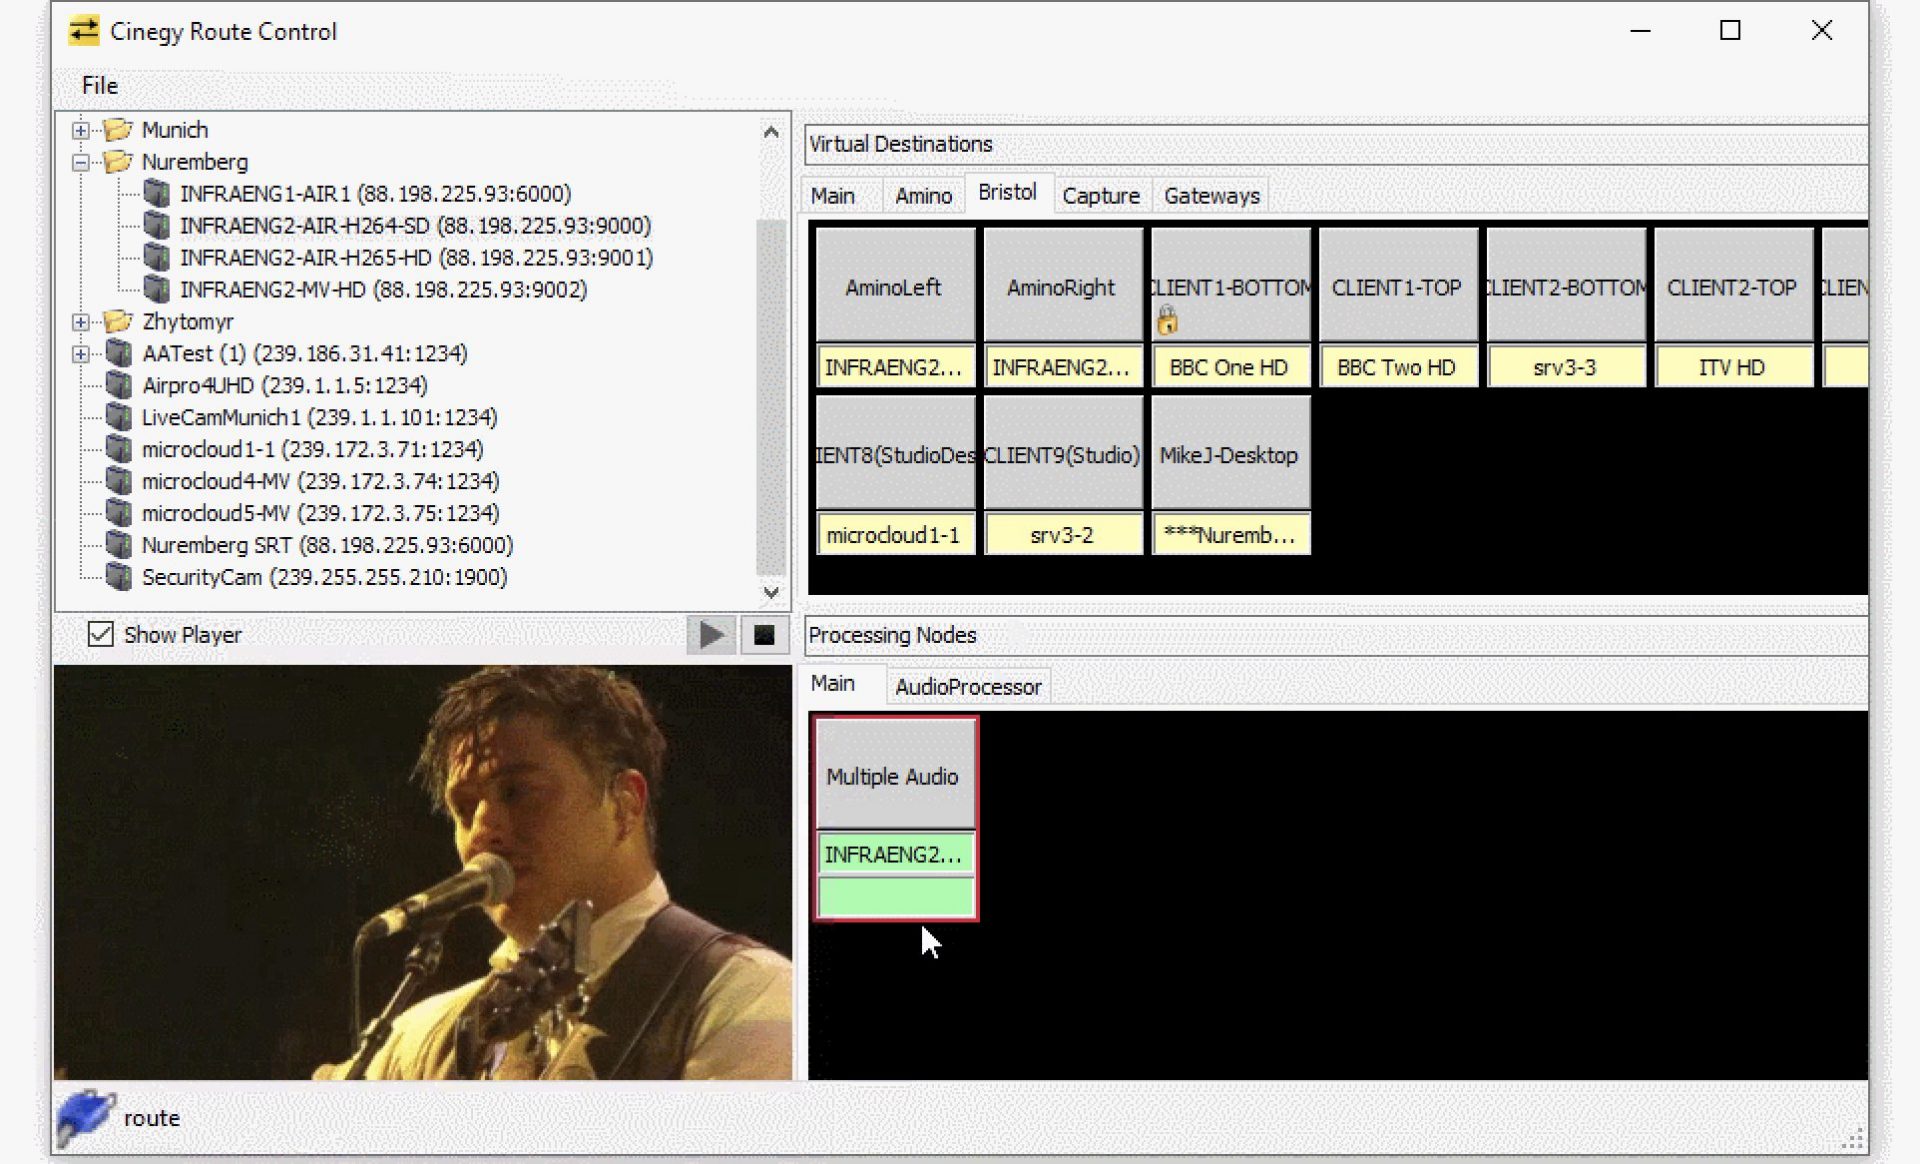Click the route connector icon in status bar
The image size is (1920, 1164).
point(85,1117)
